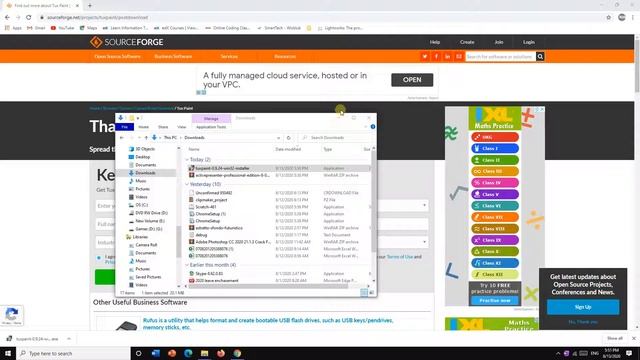Open the Rufus utility link
Image resolution: width=640 pixels, height=360 pixels.
tap(267, 324)
